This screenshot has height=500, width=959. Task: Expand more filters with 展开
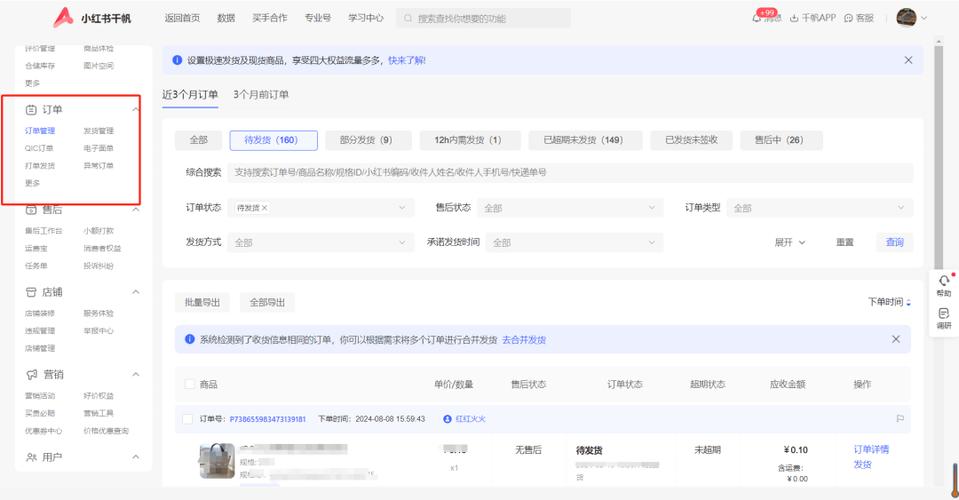(789, 242)
